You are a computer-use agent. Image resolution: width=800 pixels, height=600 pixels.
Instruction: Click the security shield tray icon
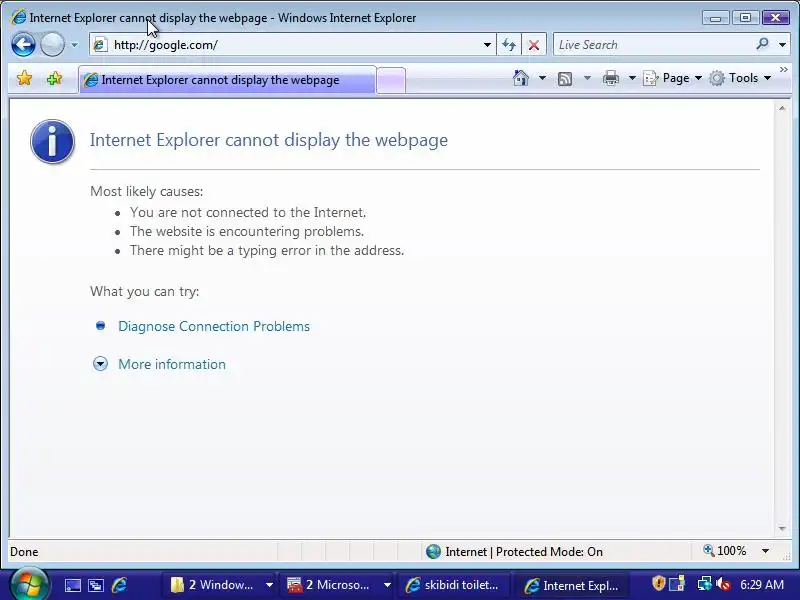(x=658, y=583)
